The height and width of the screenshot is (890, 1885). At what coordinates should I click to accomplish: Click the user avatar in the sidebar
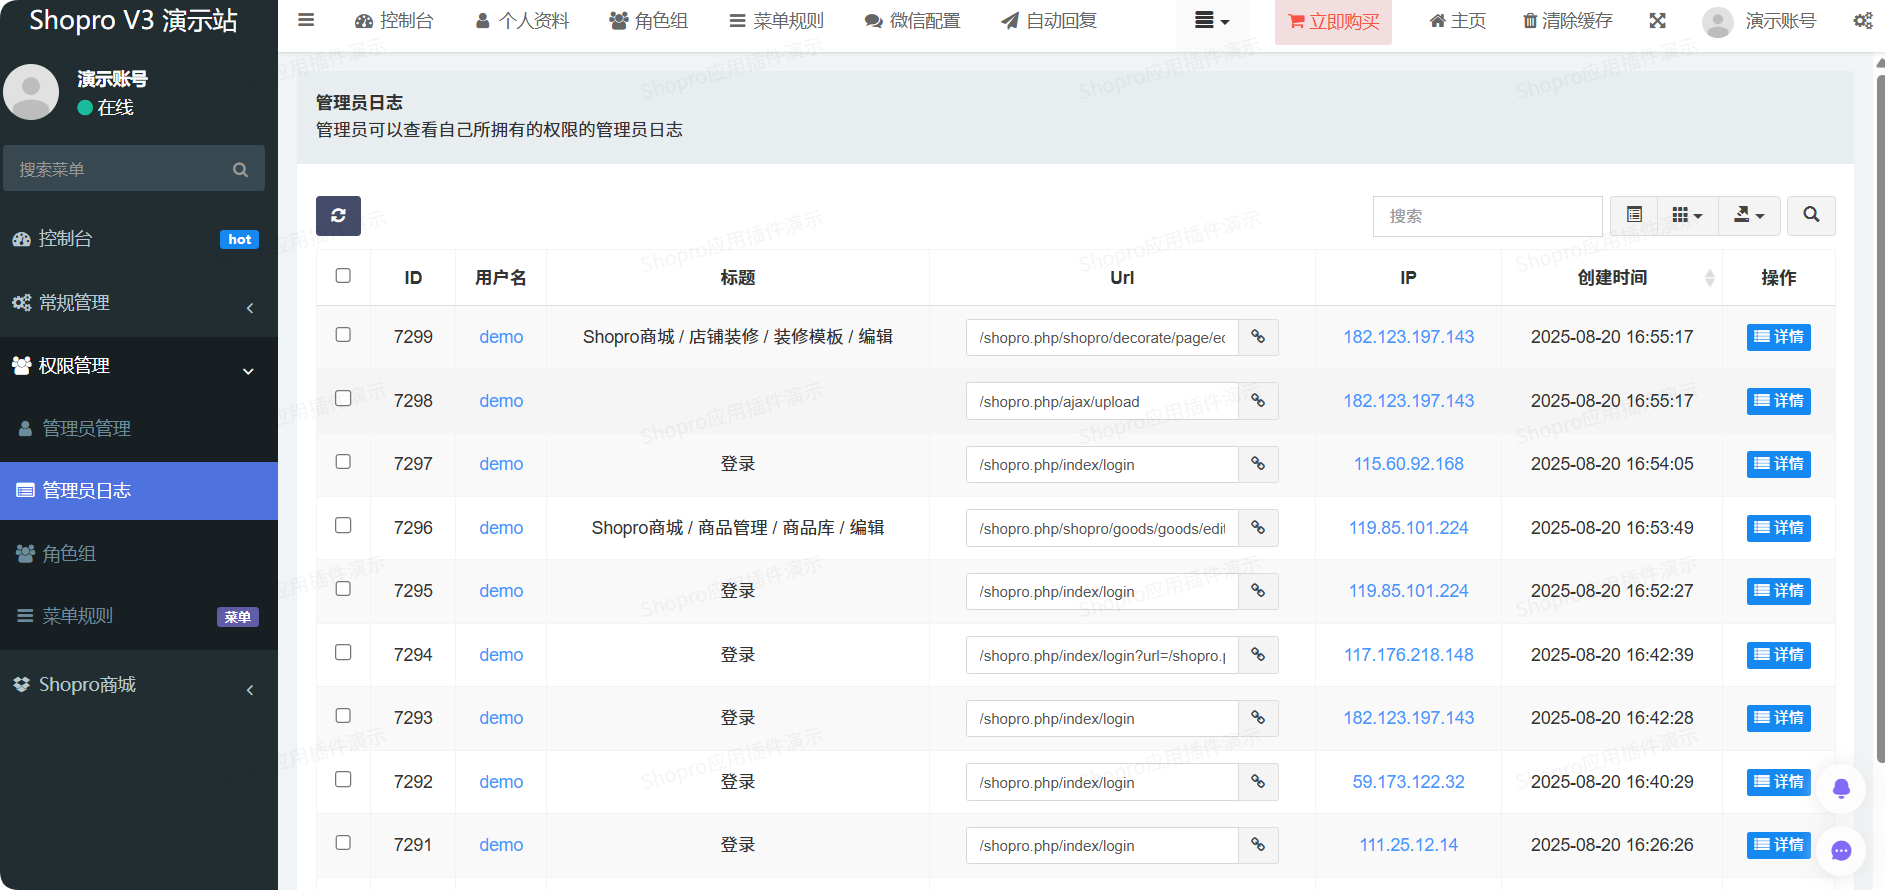pyautogui.click(x=31, y=92)
